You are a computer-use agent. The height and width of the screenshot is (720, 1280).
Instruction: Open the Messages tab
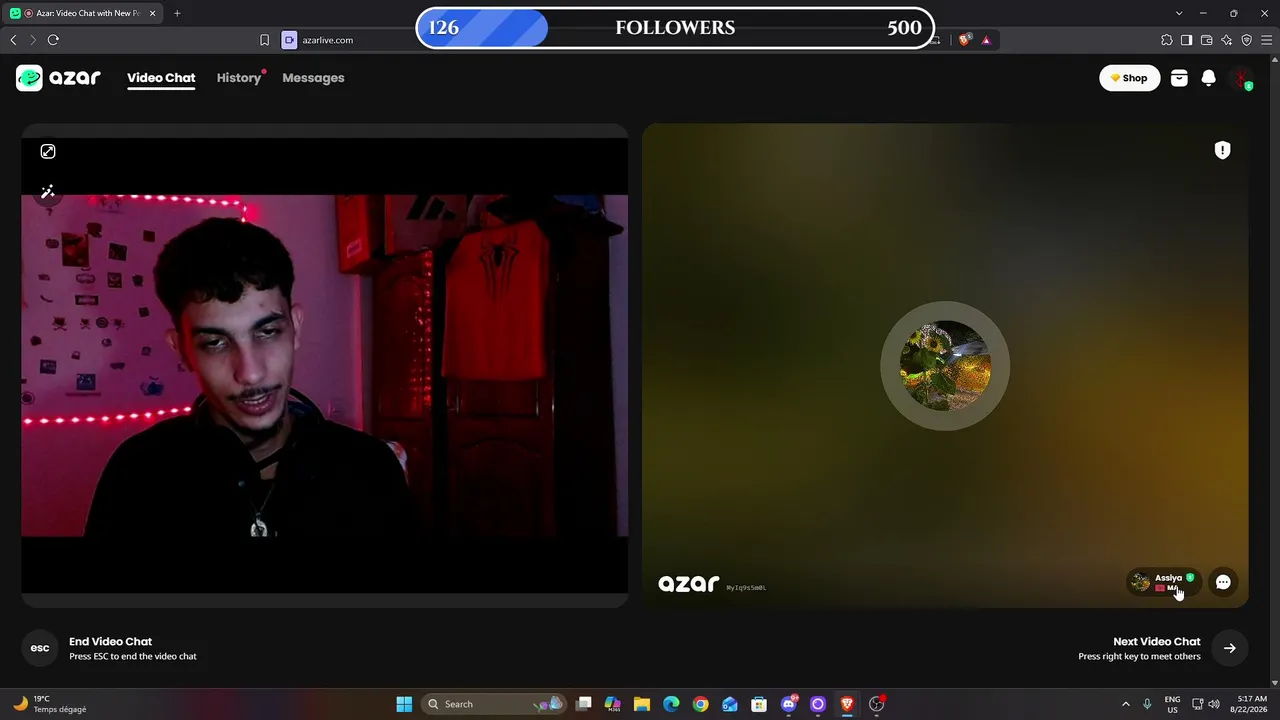pyautogui.click(x=313, y=78)
